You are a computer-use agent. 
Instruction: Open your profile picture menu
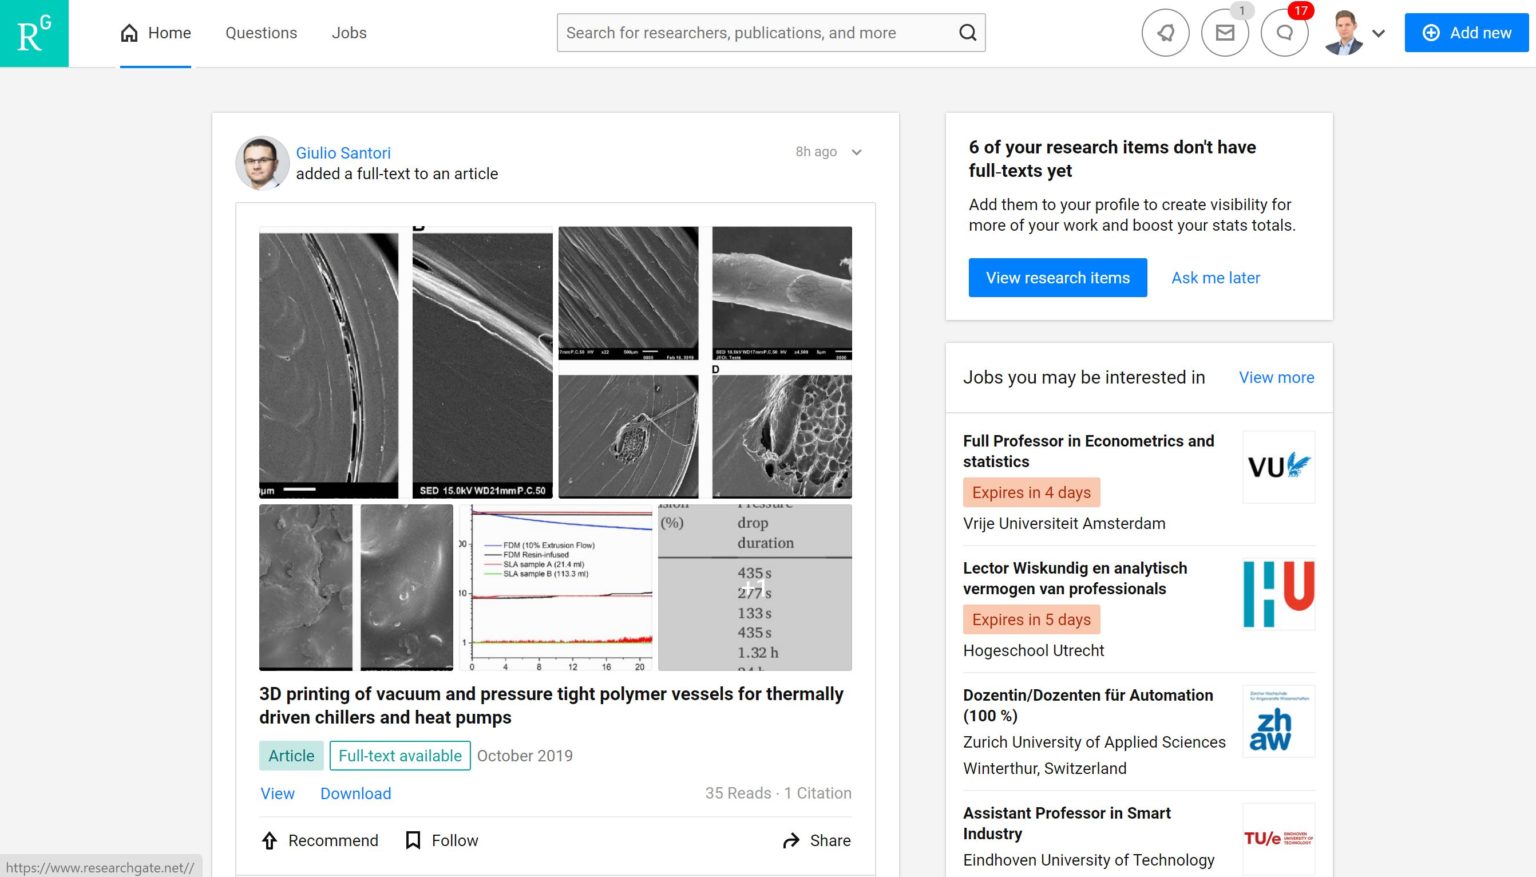1343,33
